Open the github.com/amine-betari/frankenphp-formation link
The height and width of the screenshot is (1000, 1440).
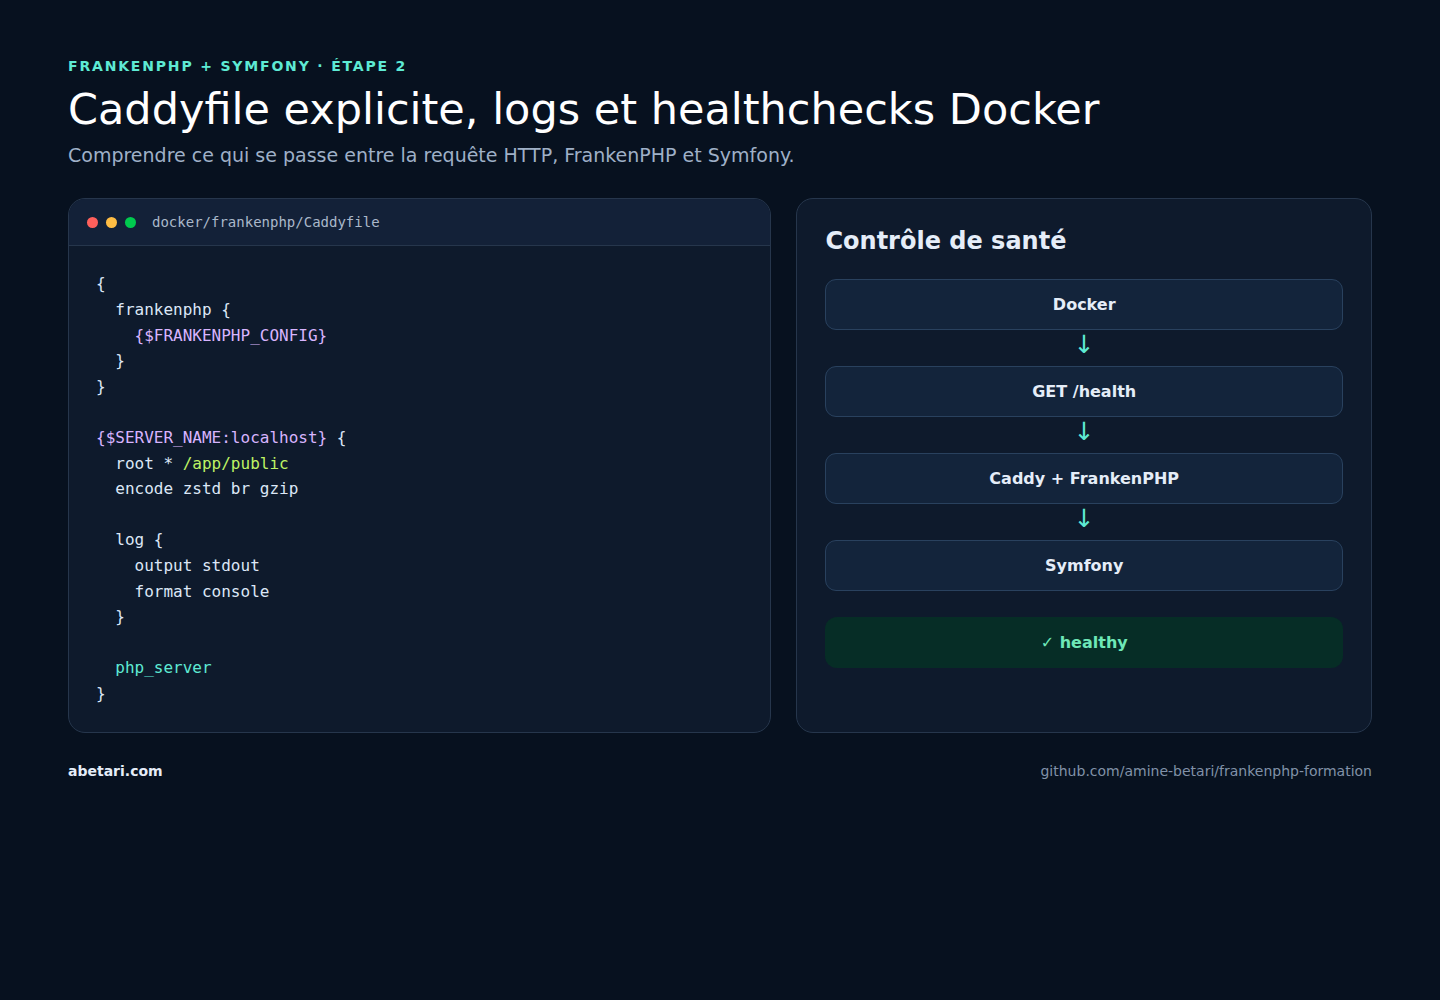click(x=1206, y=771)
